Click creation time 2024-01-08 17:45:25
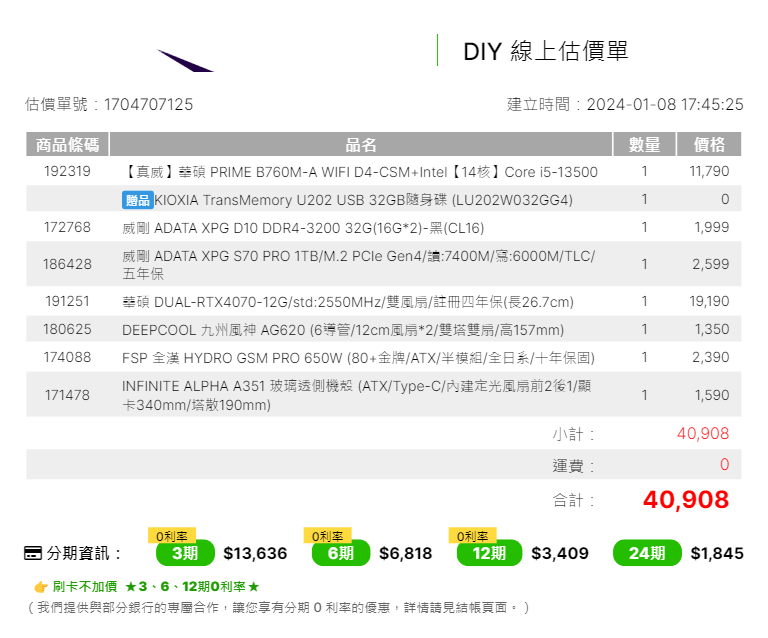Viewport: 768px width, 638px height. click(665, 104)
